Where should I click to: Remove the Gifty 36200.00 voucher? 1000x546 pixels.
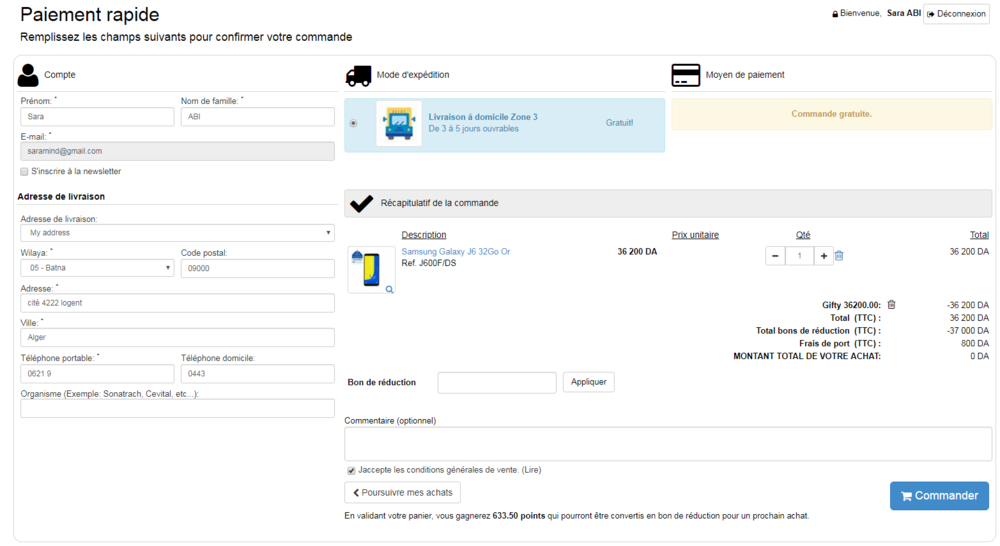coord(892,305)
